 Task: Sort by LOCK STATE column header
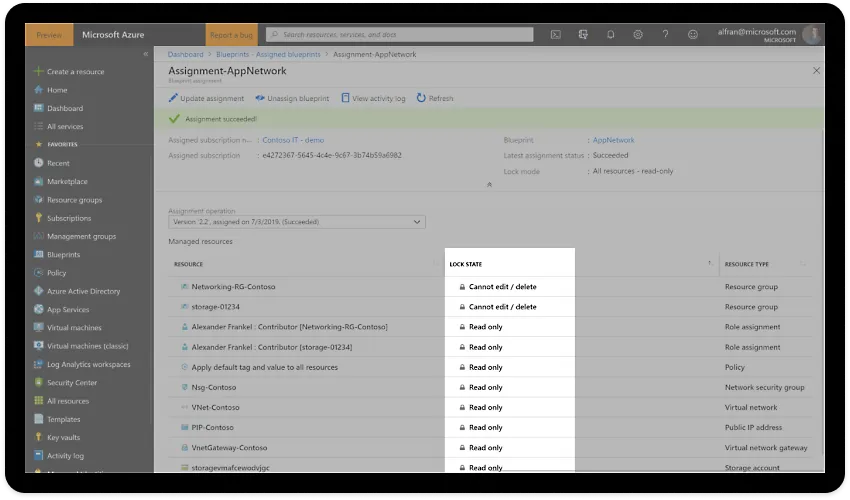(466, 264)
